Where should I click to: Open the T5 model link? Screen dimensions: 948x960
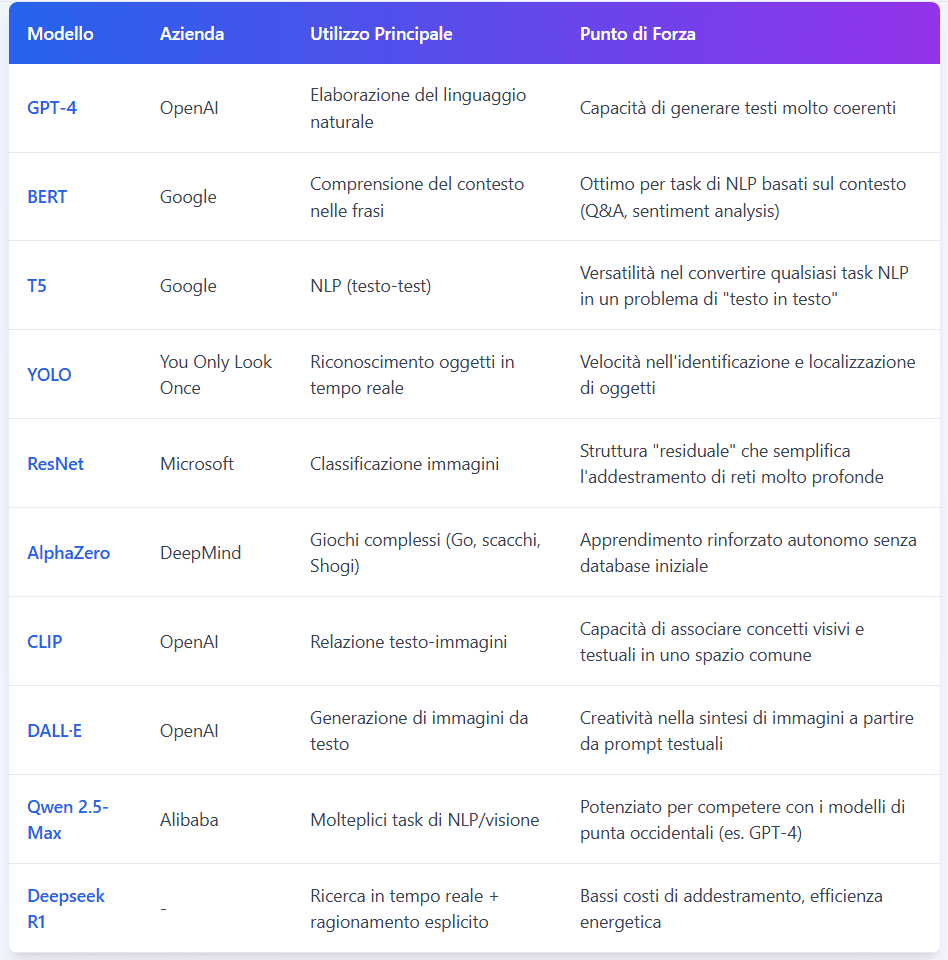click(x=37, y=285)
